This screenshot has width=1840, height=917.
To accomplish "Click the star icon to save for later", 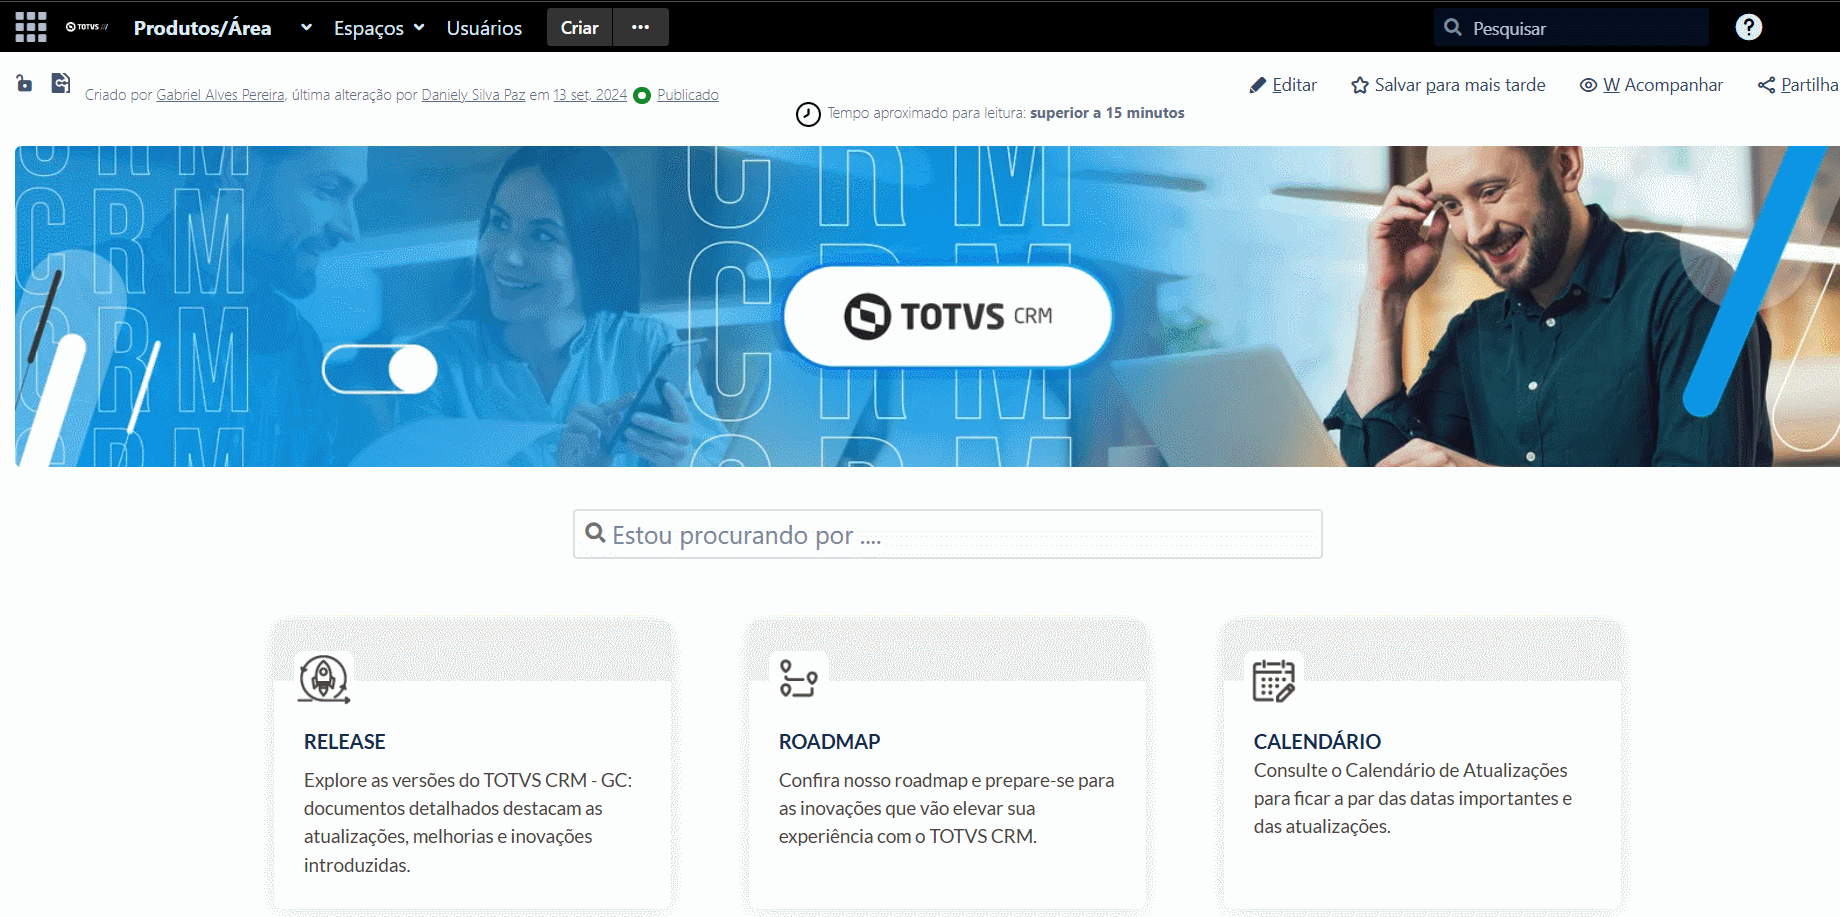I will pyautogui.click(x=1360, y=85).
